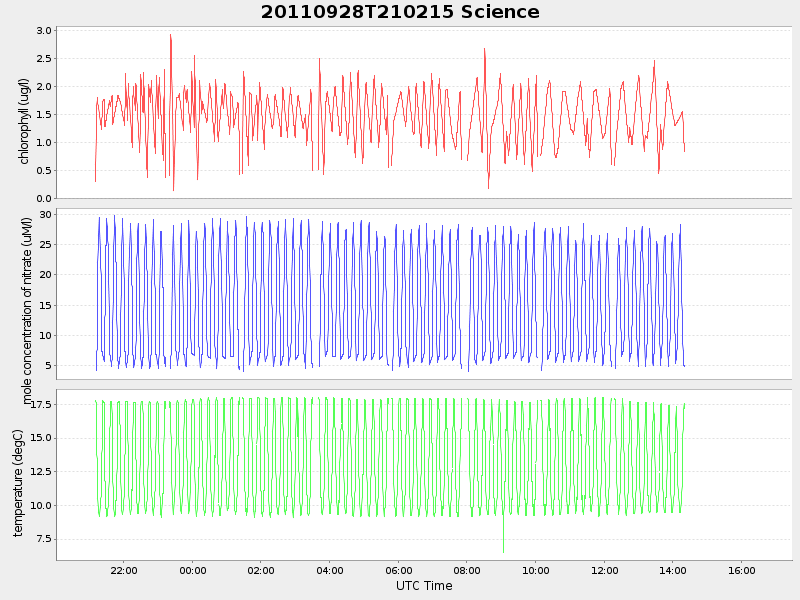This screenshot has height=600, width=800.
Task: Click the 04:00 time tick label
Action: coord(330,570)
